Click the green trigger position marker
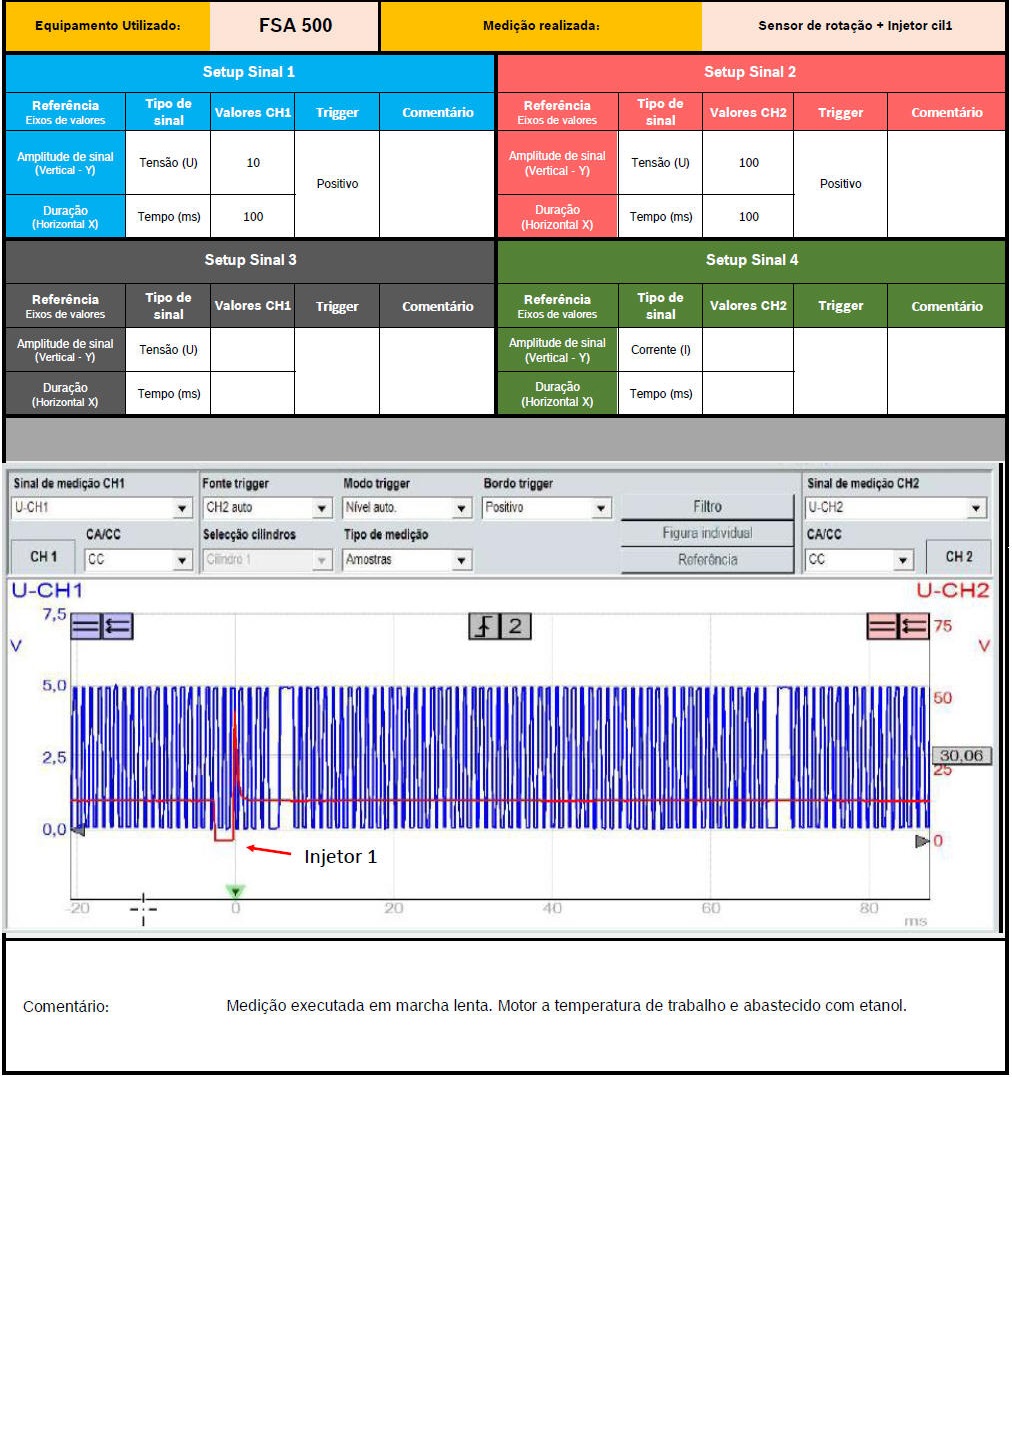 (235, 891)
